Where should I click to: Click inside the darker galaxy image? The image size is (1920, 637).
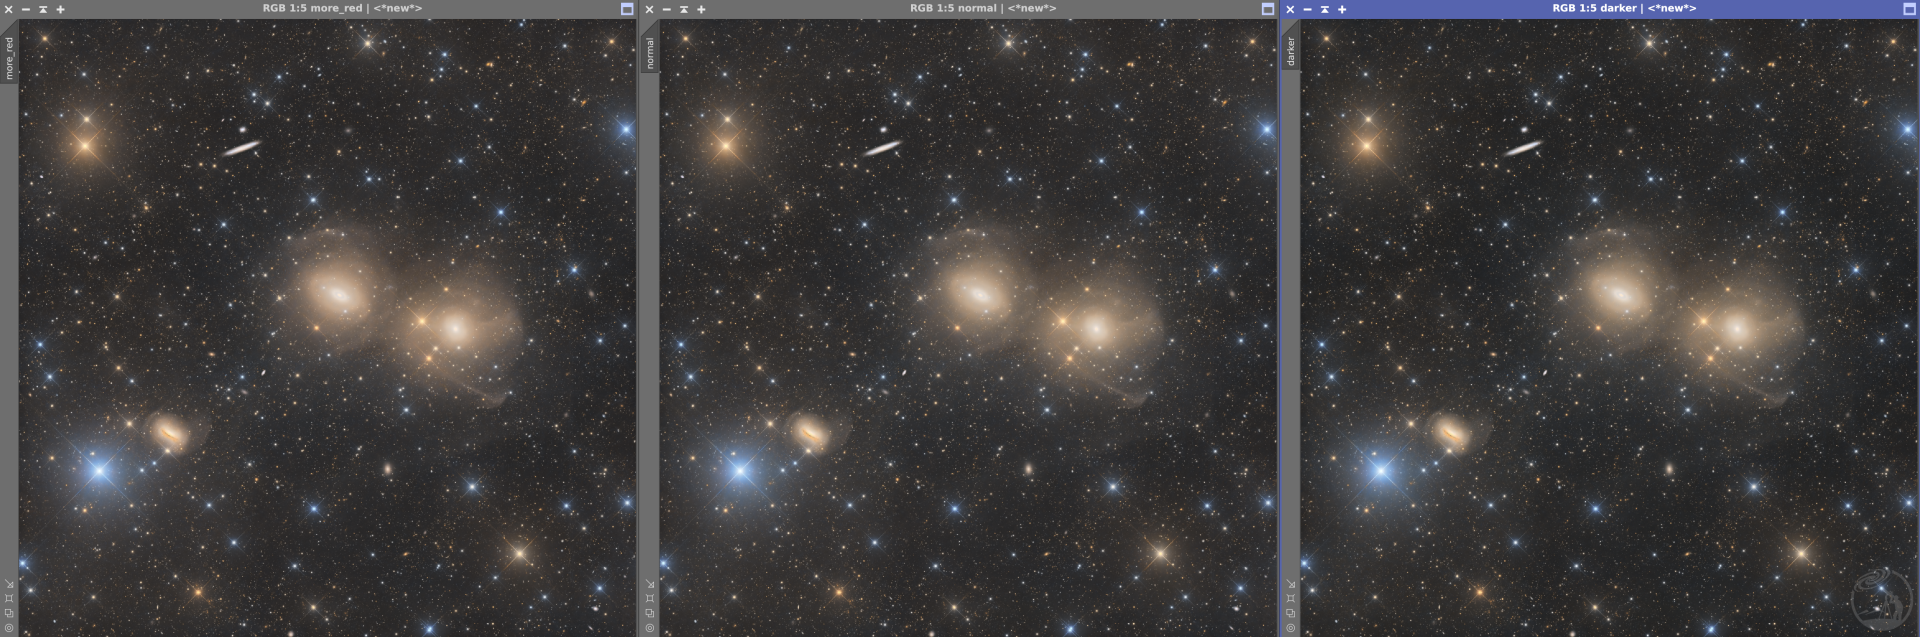click(1610, 327)
